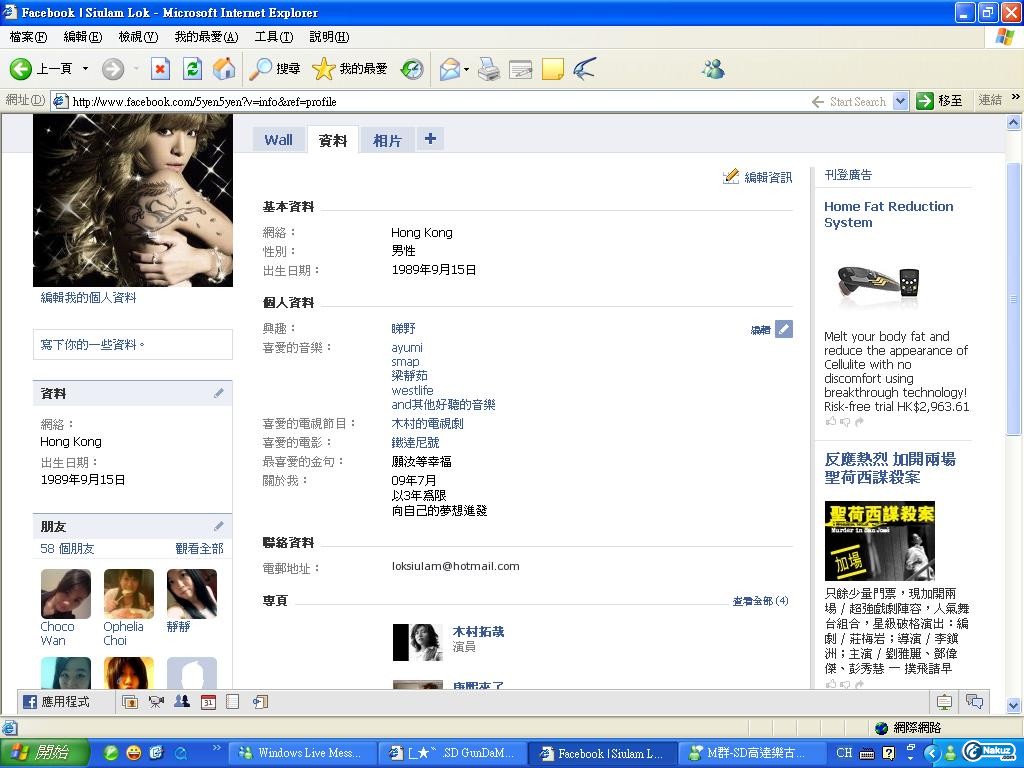Open the events calendar icon in Facebook's bottom bar
This screenshot has height=768, width=1024.
coord(208,702)
